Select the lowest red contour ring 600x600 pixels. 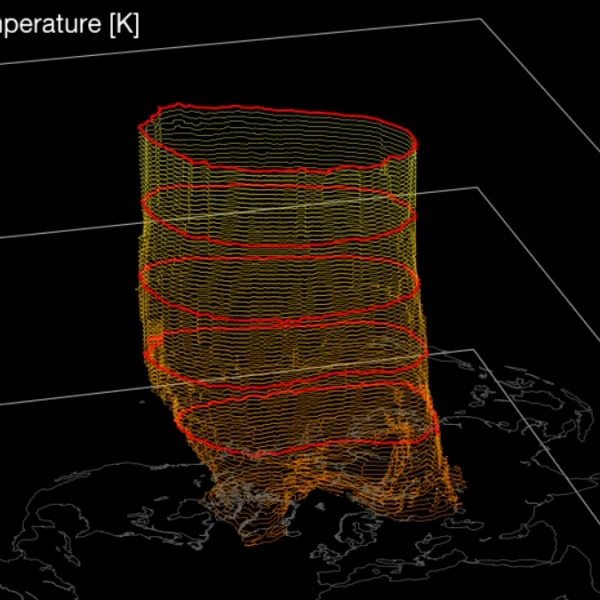(x=307, y=419)
